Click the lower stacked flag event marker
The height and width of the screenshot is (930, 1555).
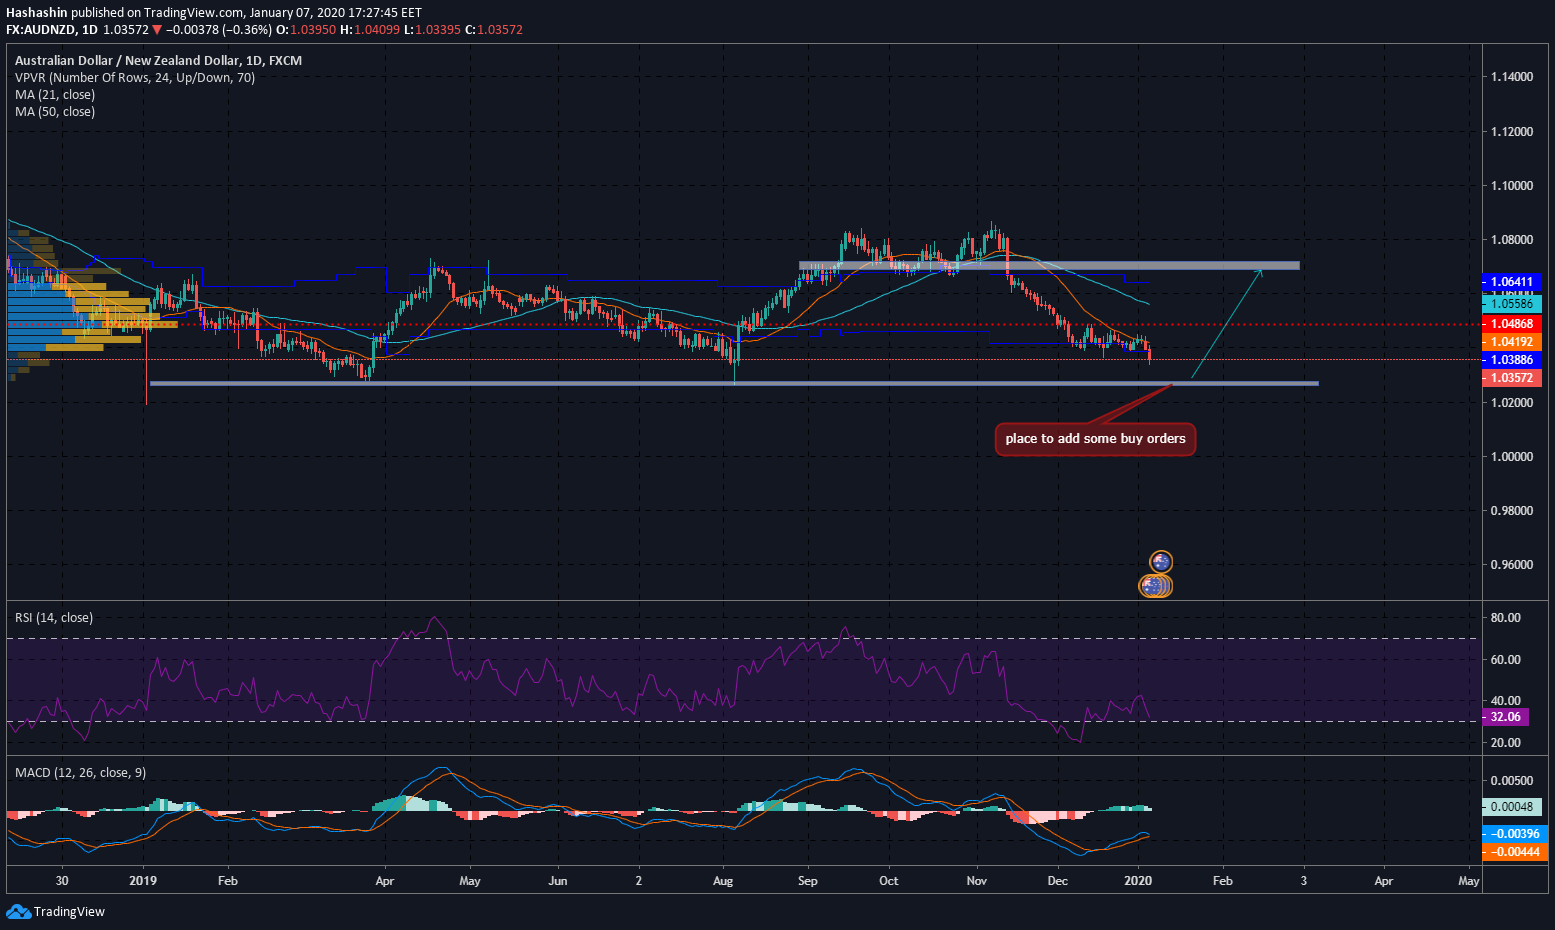(1155, 586)
